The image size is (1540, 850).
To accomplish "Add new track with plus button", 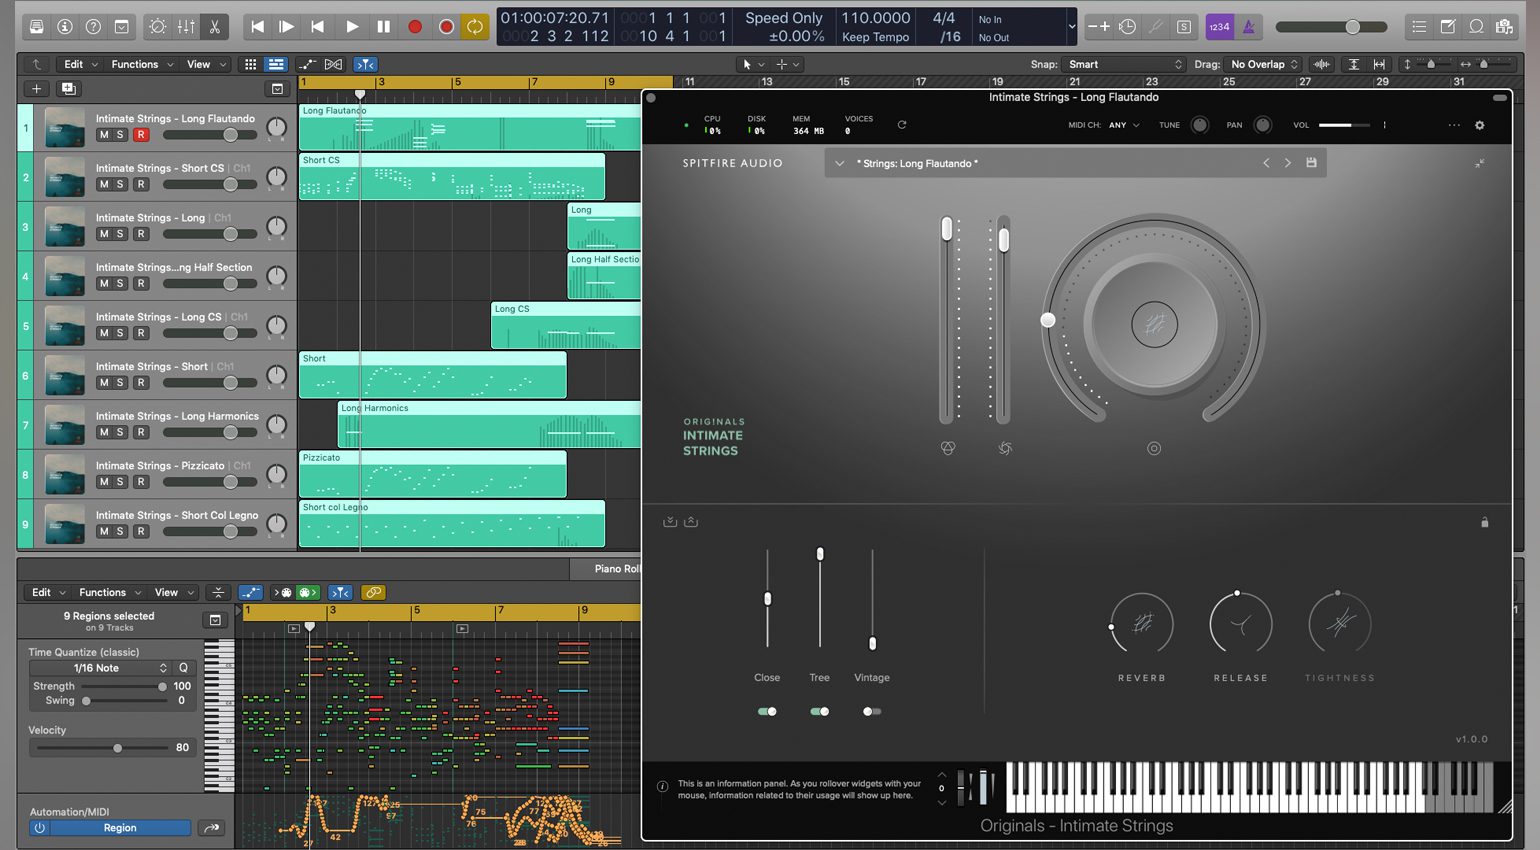I will tap(36, 89).
